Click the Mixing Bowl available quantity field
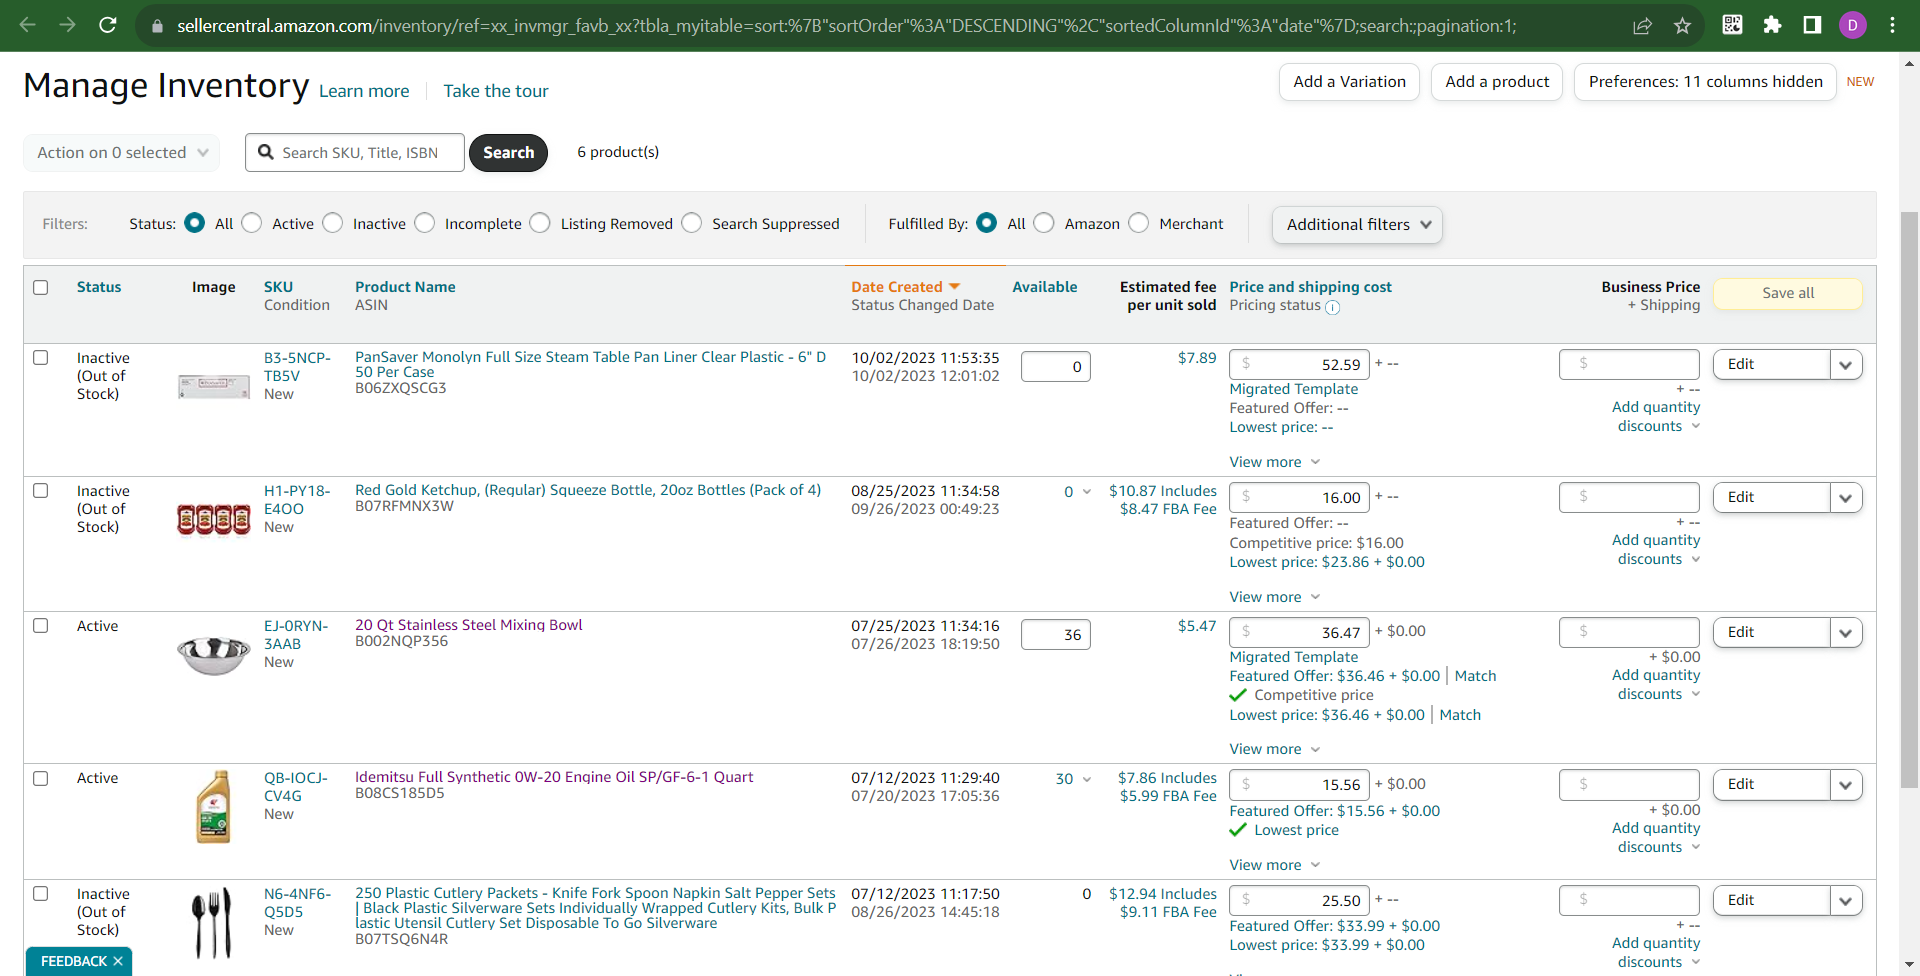1920x976 pixels. 1055,635
